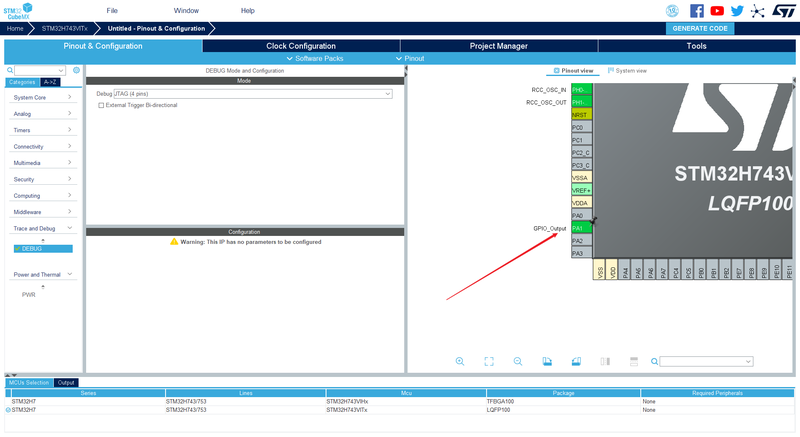This screenshot has height=437, width=800.
Task: Click the PA0 pin on the chip
Action: pyautogui.click(x=581, y=215)
